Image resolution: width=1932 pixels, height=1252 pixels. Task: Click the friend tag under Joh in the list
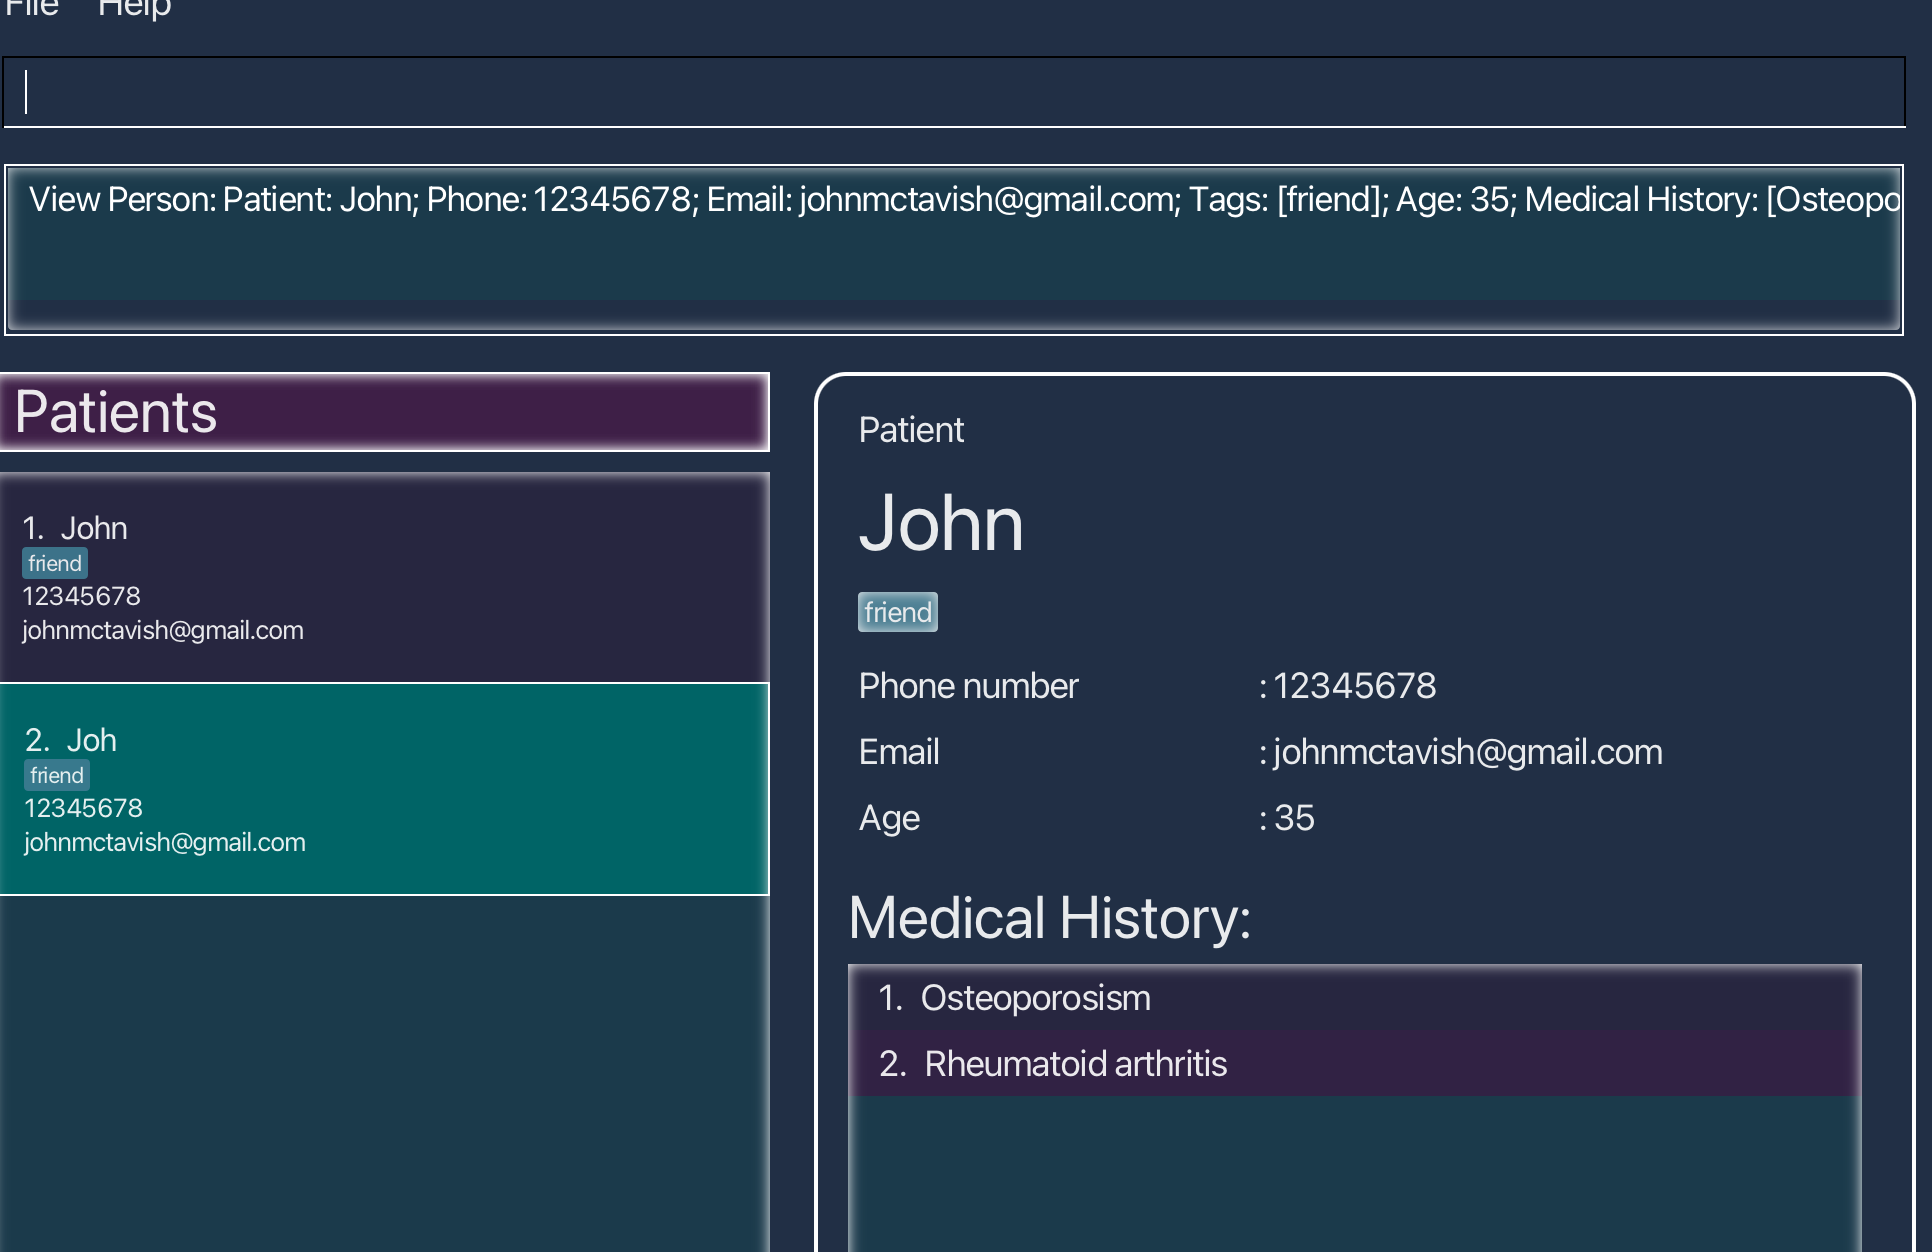[57, 775]
